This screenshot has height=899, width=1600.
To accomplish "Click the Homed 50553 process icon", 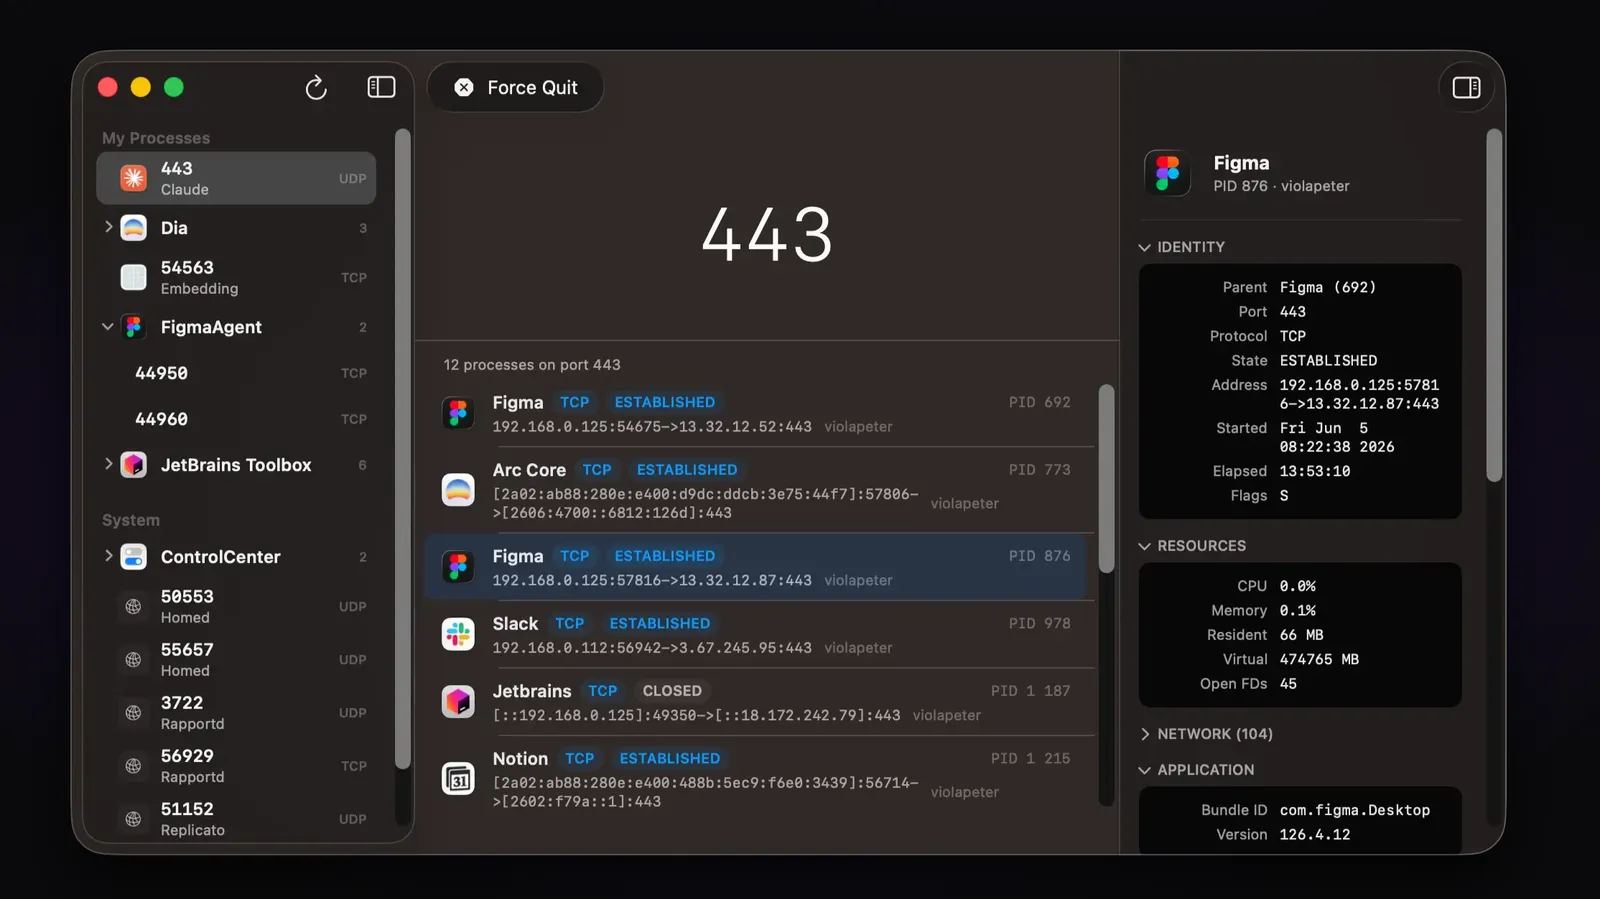I will (x=133, y=606).
